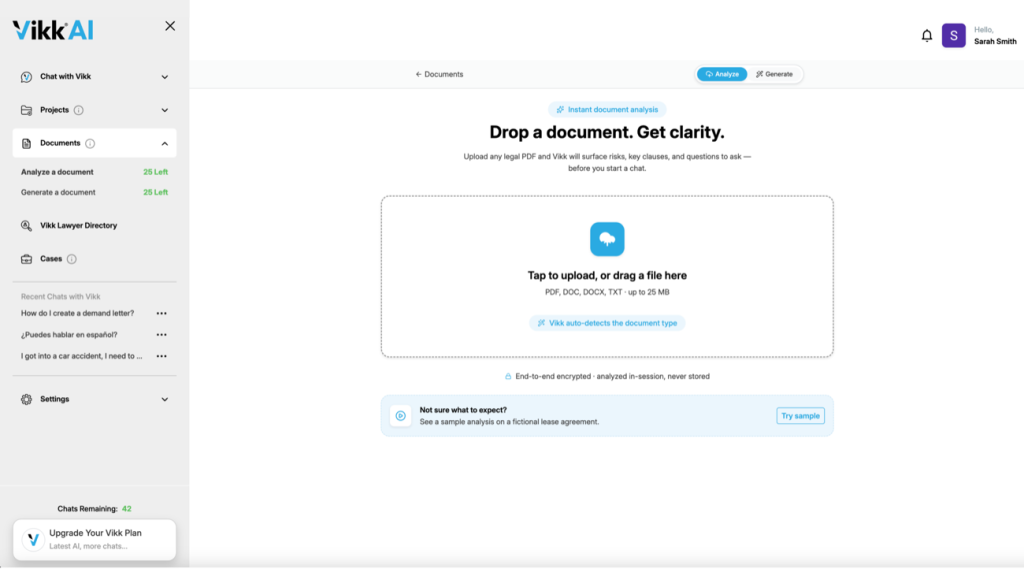Click "Not sure what to expect?" text
Screen dimensions: 1024x576
click(463, 410)
